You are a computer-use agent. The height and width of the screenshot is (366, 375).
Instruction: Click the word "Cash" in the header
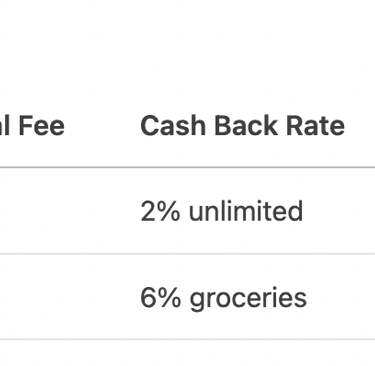pyautogui.click(x=173, y=126)
